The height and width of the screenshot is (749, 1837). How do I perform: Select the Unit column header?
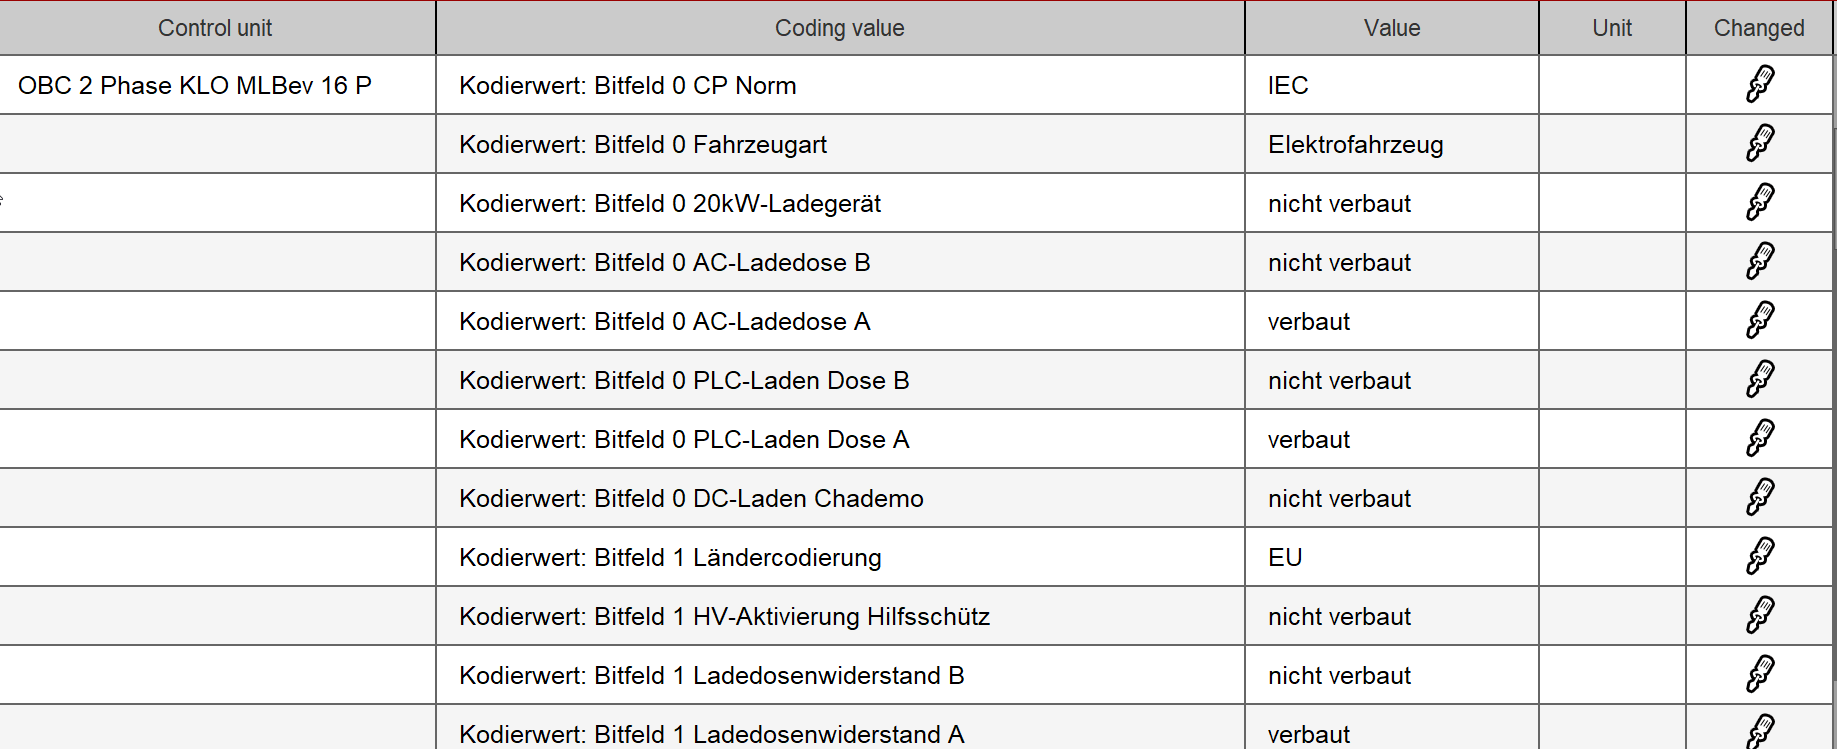tap(1612, 28)
